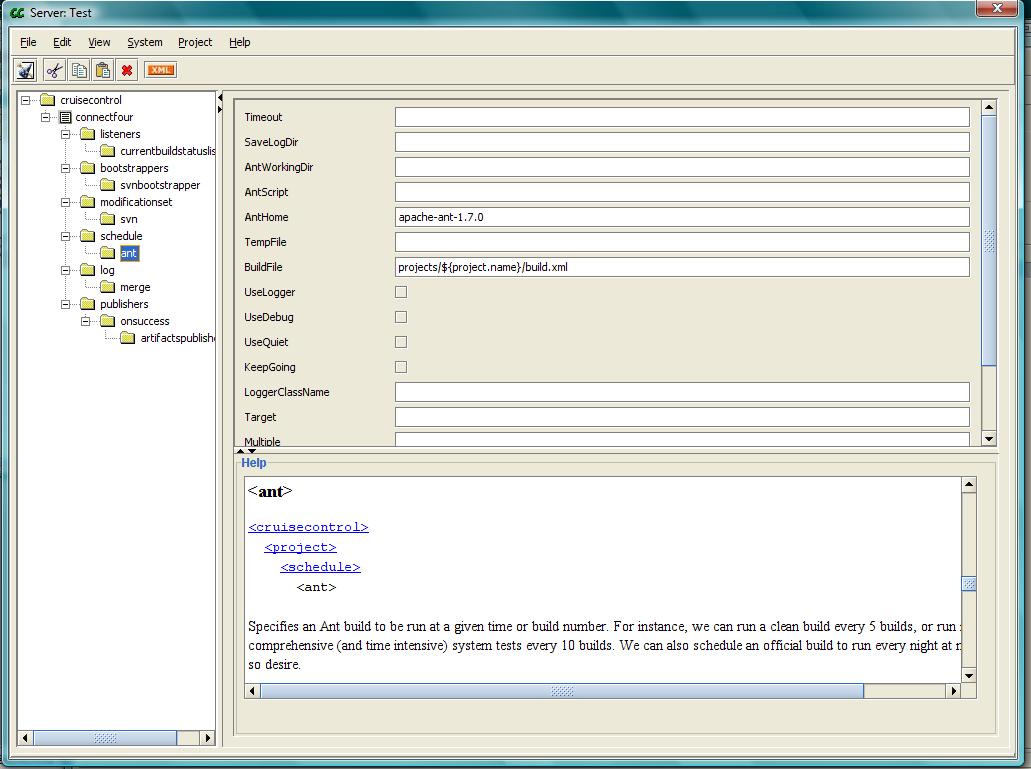The height and width of the screenshot is (769, 1031).
Task: Toggle the UseDebug checkbox
Action: point(401,317)
